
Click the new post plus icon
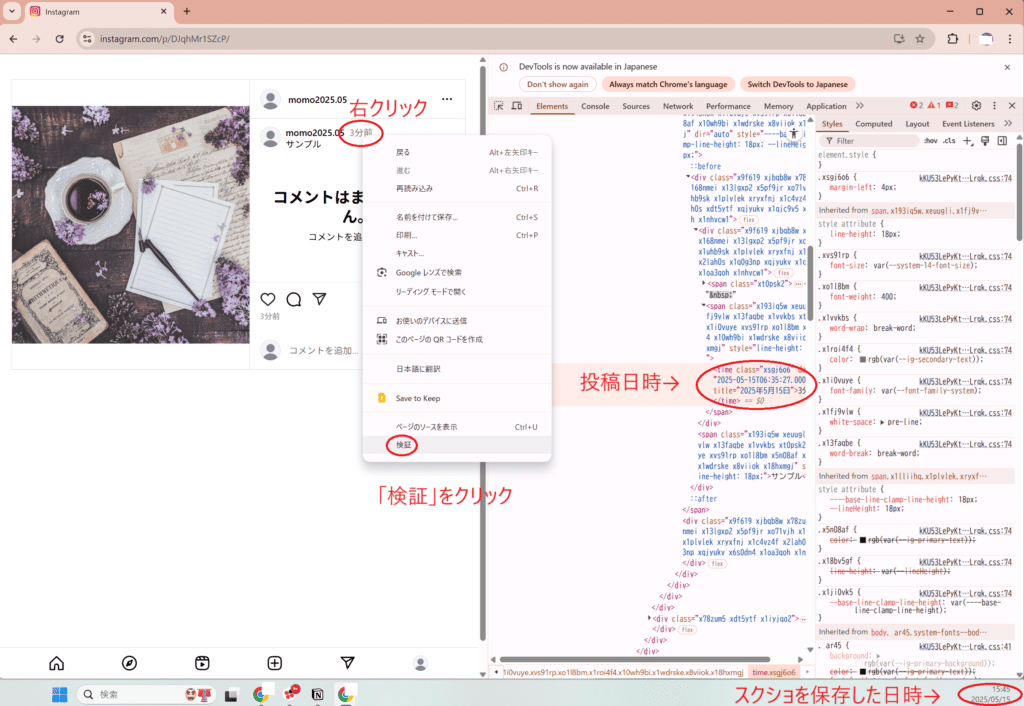coord(275,663)
